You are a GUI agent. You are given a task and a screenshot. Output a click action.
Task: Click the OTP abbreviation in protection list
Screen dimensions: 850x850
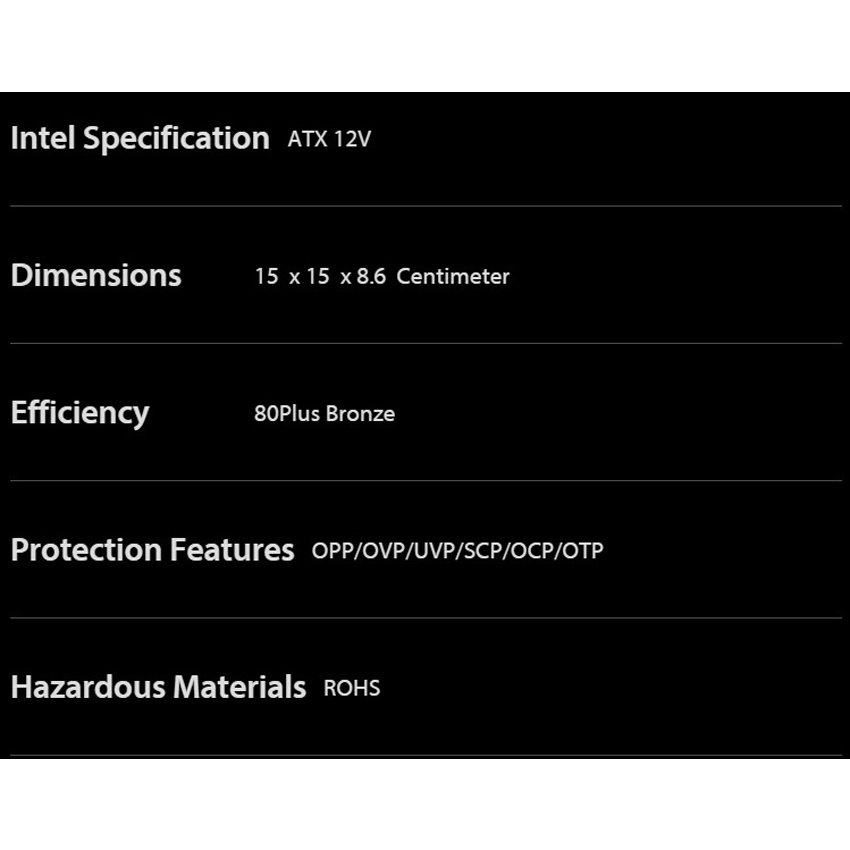point(582,550)
